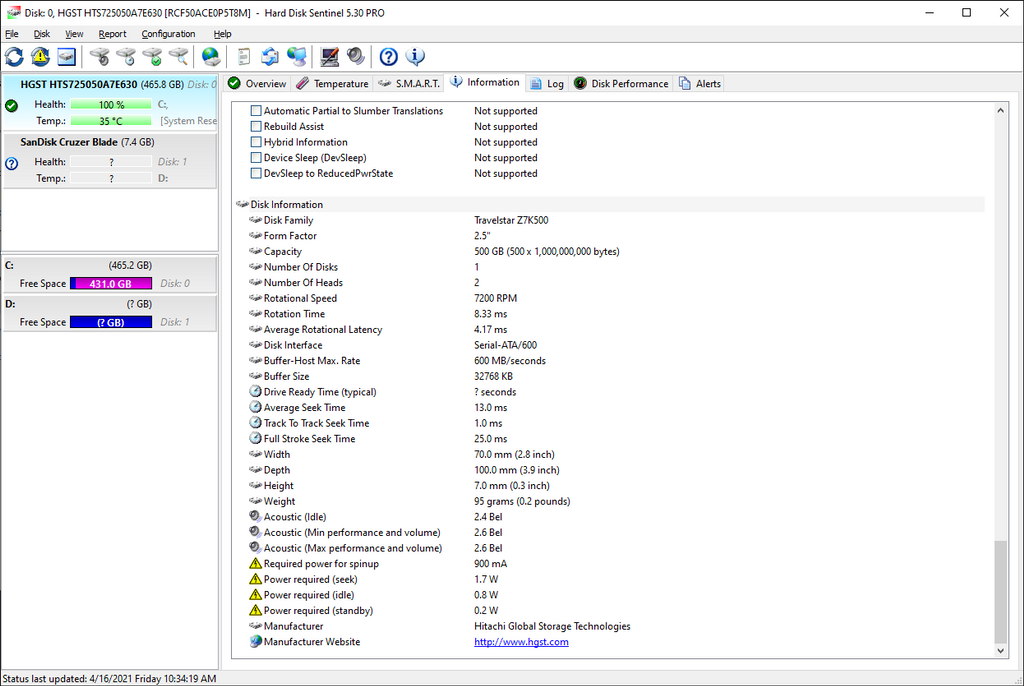Click the clock icon beside Full Stroke Seek Time
This screenshot has width=1024, height=686.
[x=255, y=438]
